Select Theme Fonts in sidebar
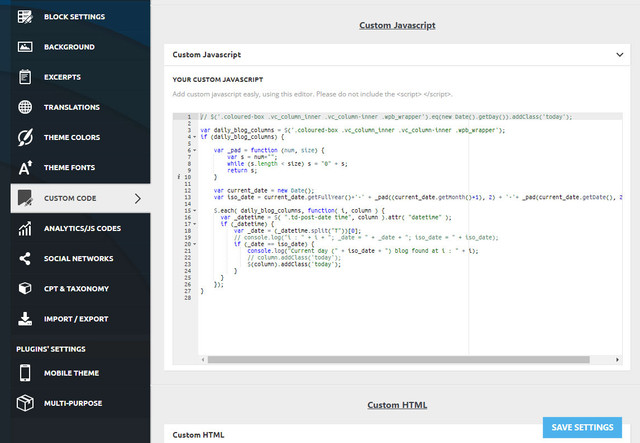The height and width of the screenshot is (443, 640). click(x=80, y=167)
